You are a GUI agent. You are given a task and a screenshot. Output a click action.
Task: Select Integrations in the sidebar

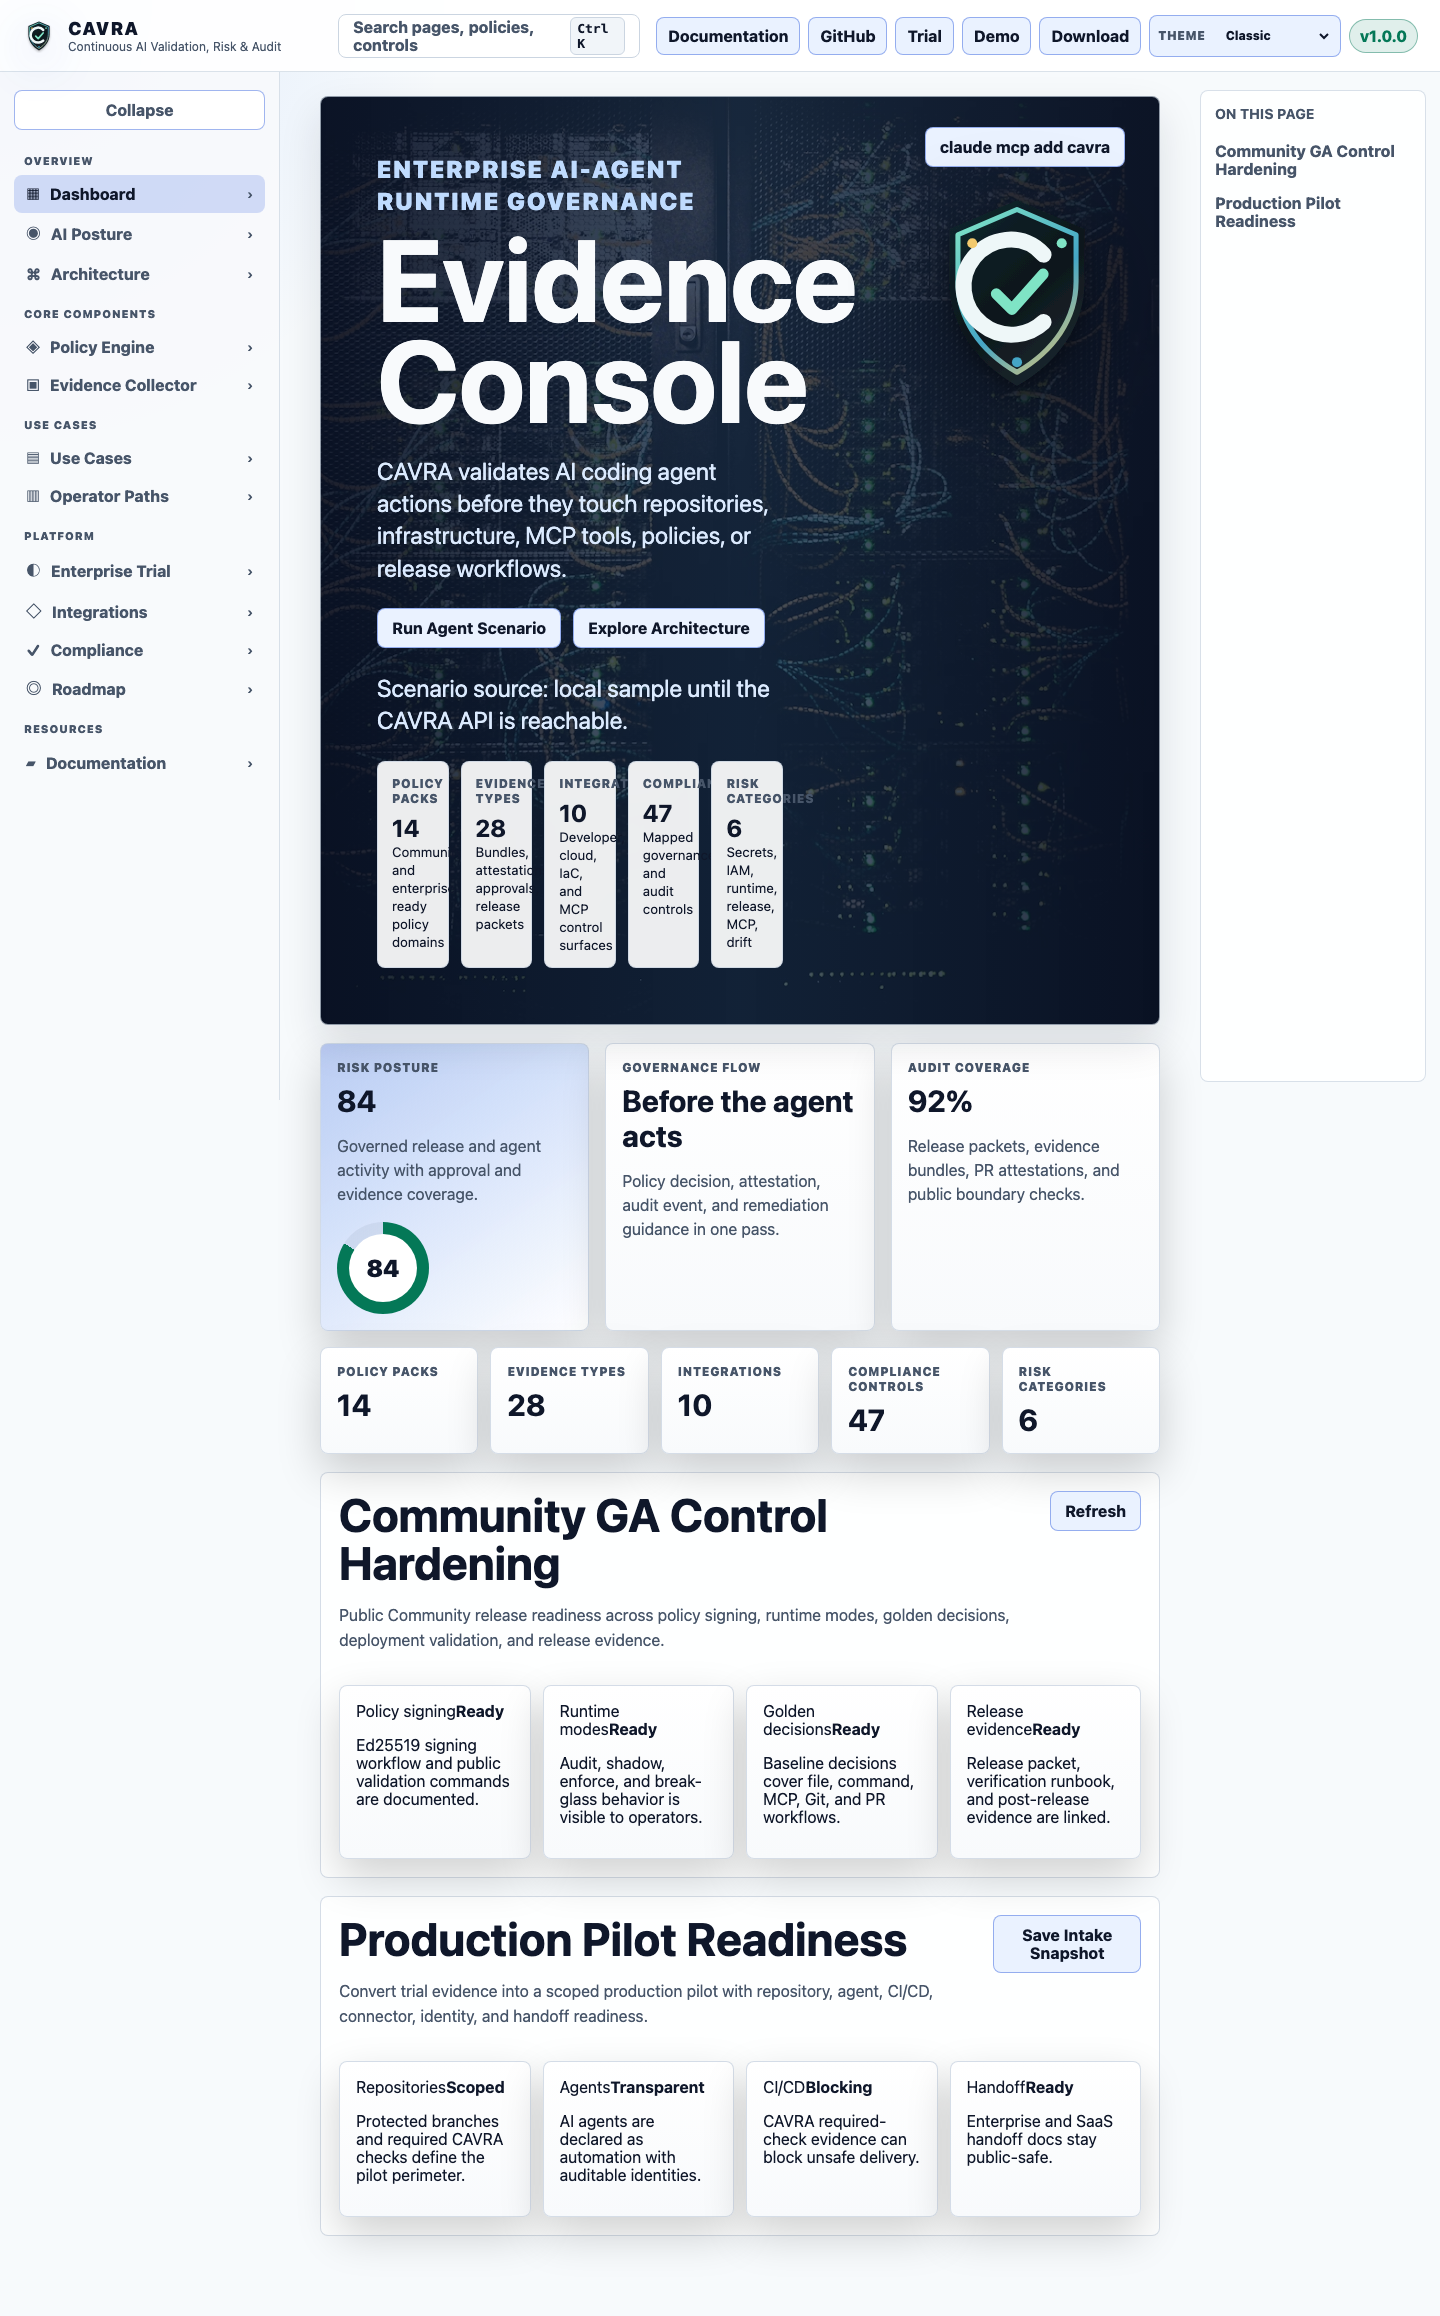[x=139, y=612]
